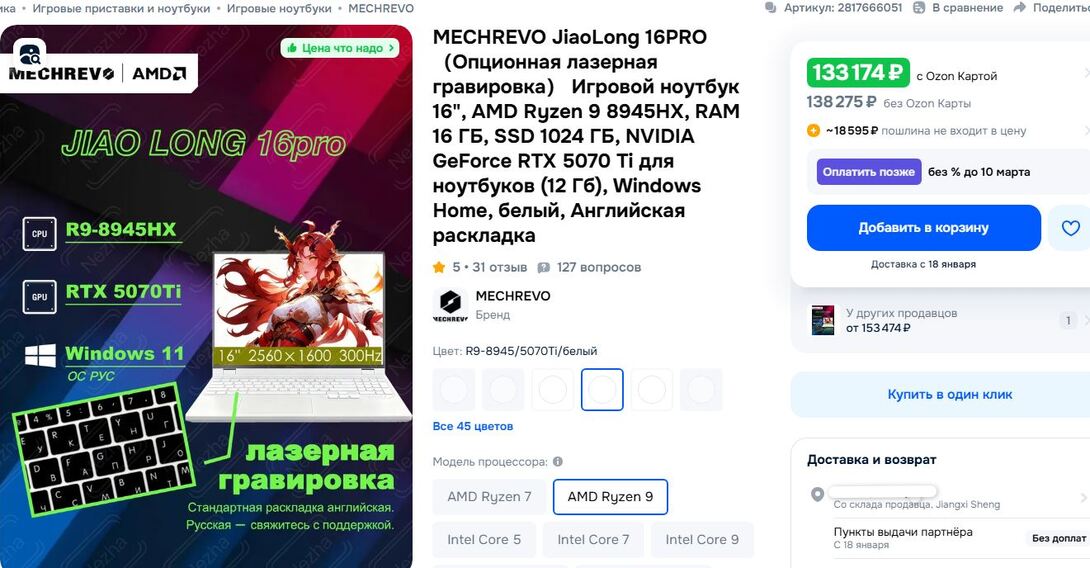Image resolution: width=1090 pixels, height=568 pixels.
Task: Click 'Купить в один клик' button
Action: click(950, 395)
